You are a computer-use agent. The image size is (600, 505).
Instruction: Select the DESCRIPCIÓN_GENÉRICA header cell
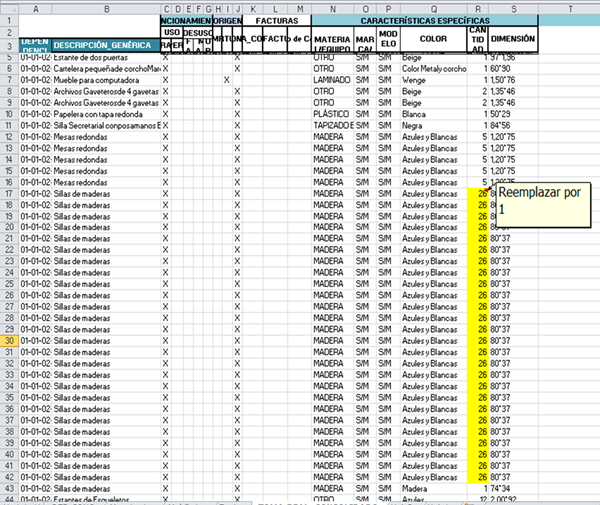point(106,45)
